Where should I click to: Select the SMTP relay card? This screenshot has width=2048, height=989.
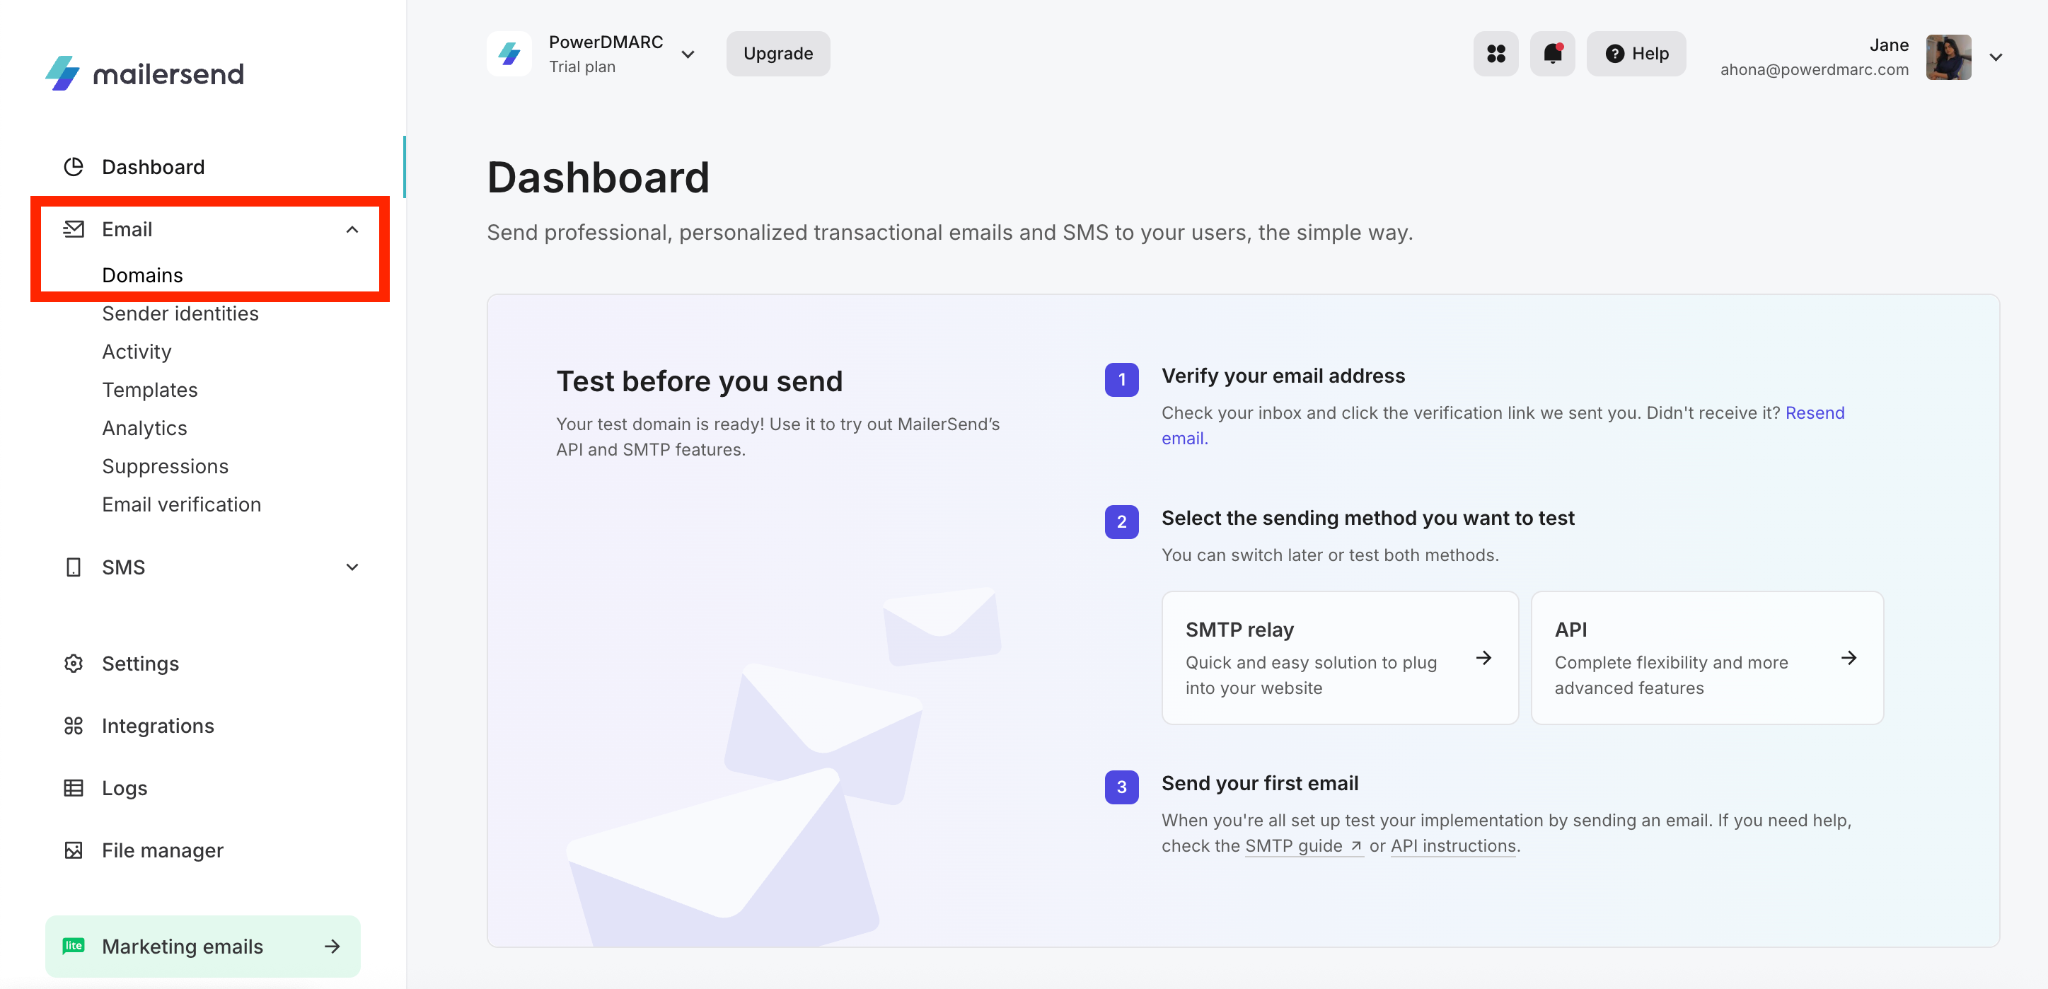point(1340,658)
